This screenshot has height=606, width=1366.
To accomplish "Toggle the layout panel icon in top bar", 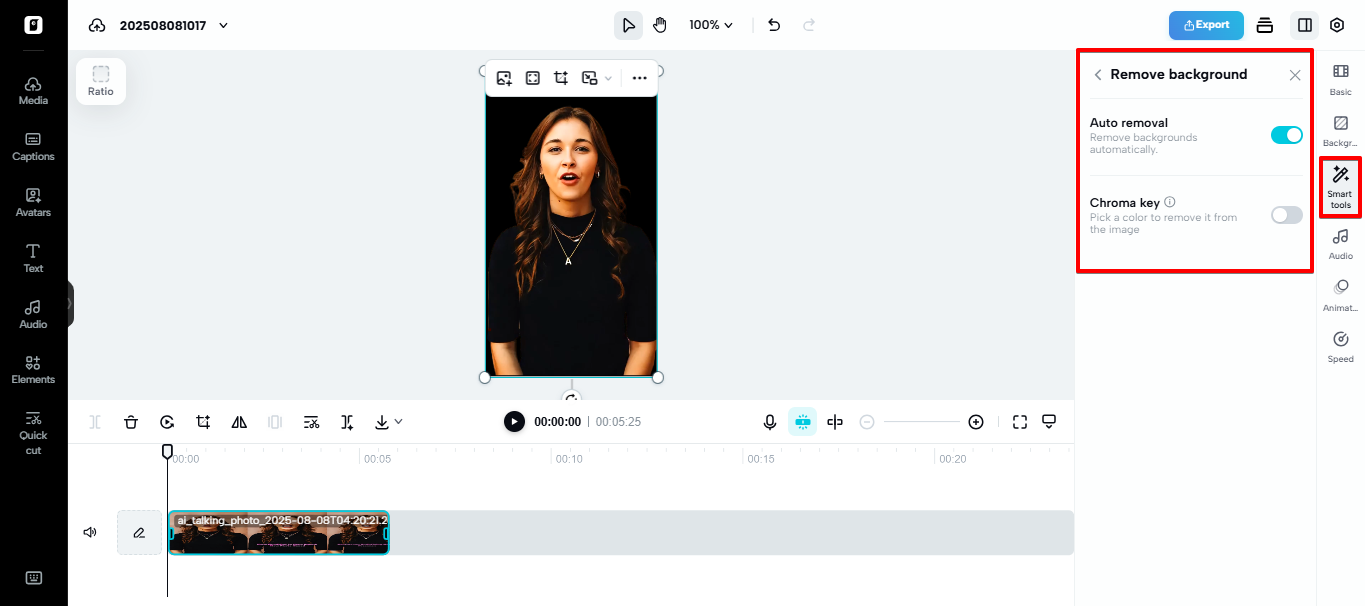I will point(1305,25).
